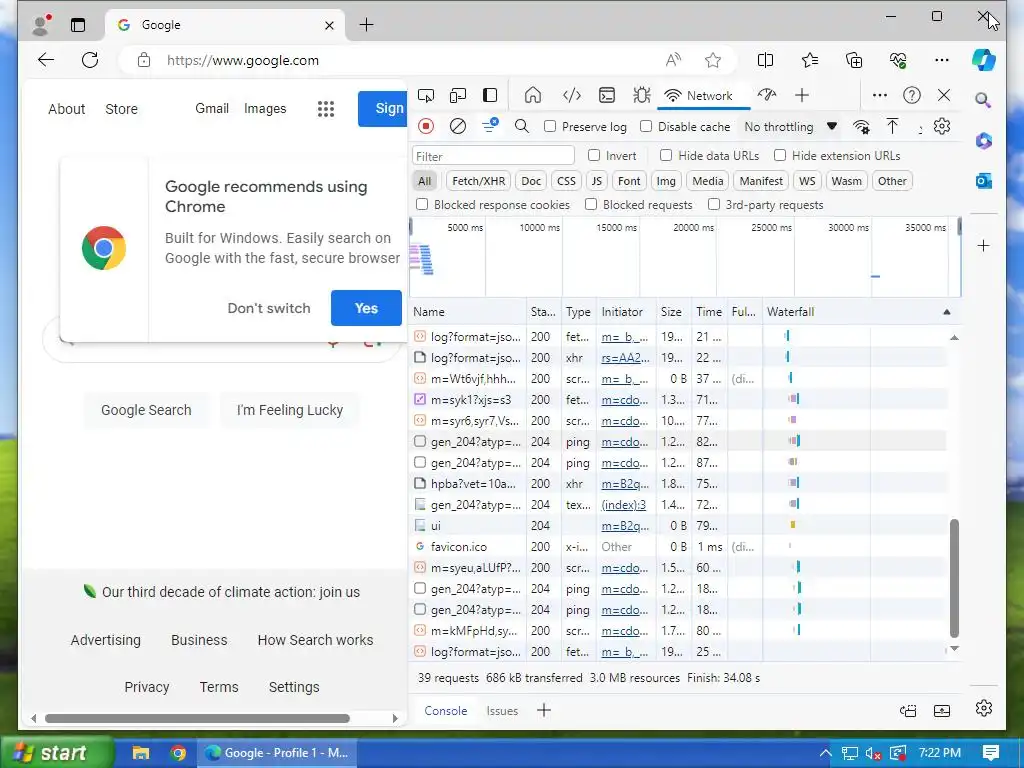Click Waterfall column sort arrow
Viewport: 1024px width, 768px height.
pyautogui.click(x=947, y=312)
